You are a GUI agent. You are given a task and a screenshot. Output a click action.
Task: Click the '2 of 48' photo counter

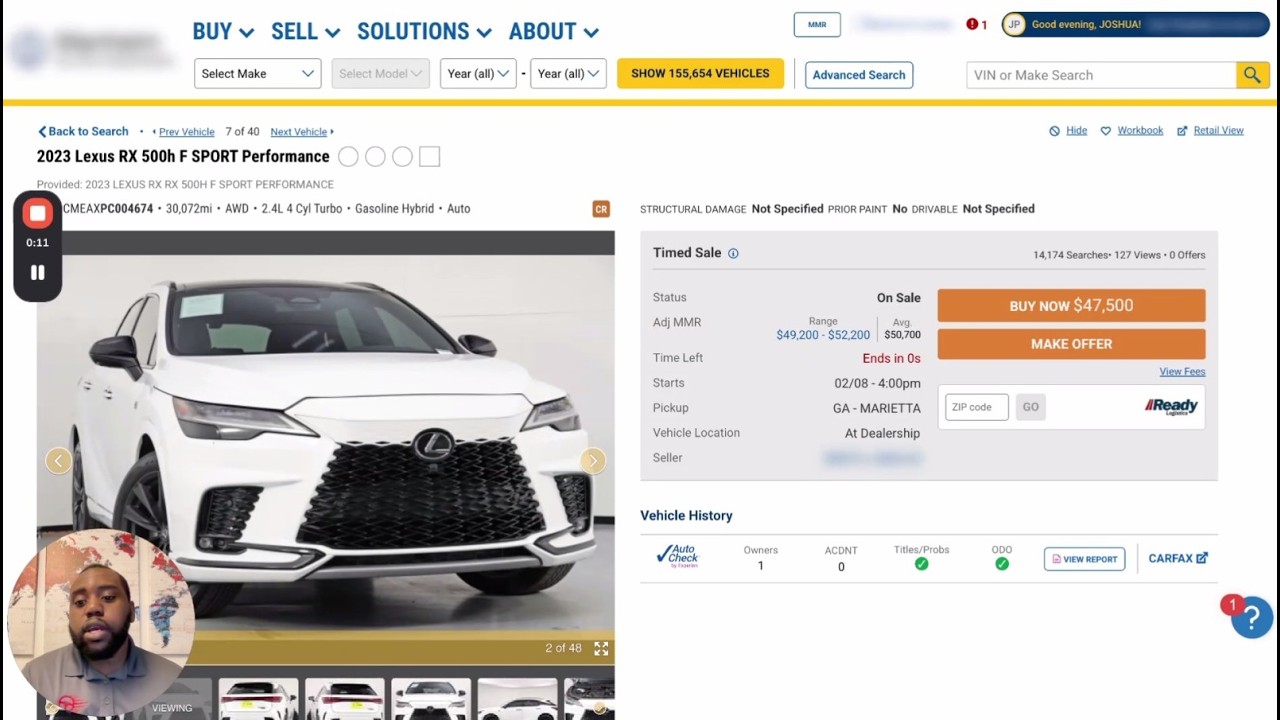point(563,648)
